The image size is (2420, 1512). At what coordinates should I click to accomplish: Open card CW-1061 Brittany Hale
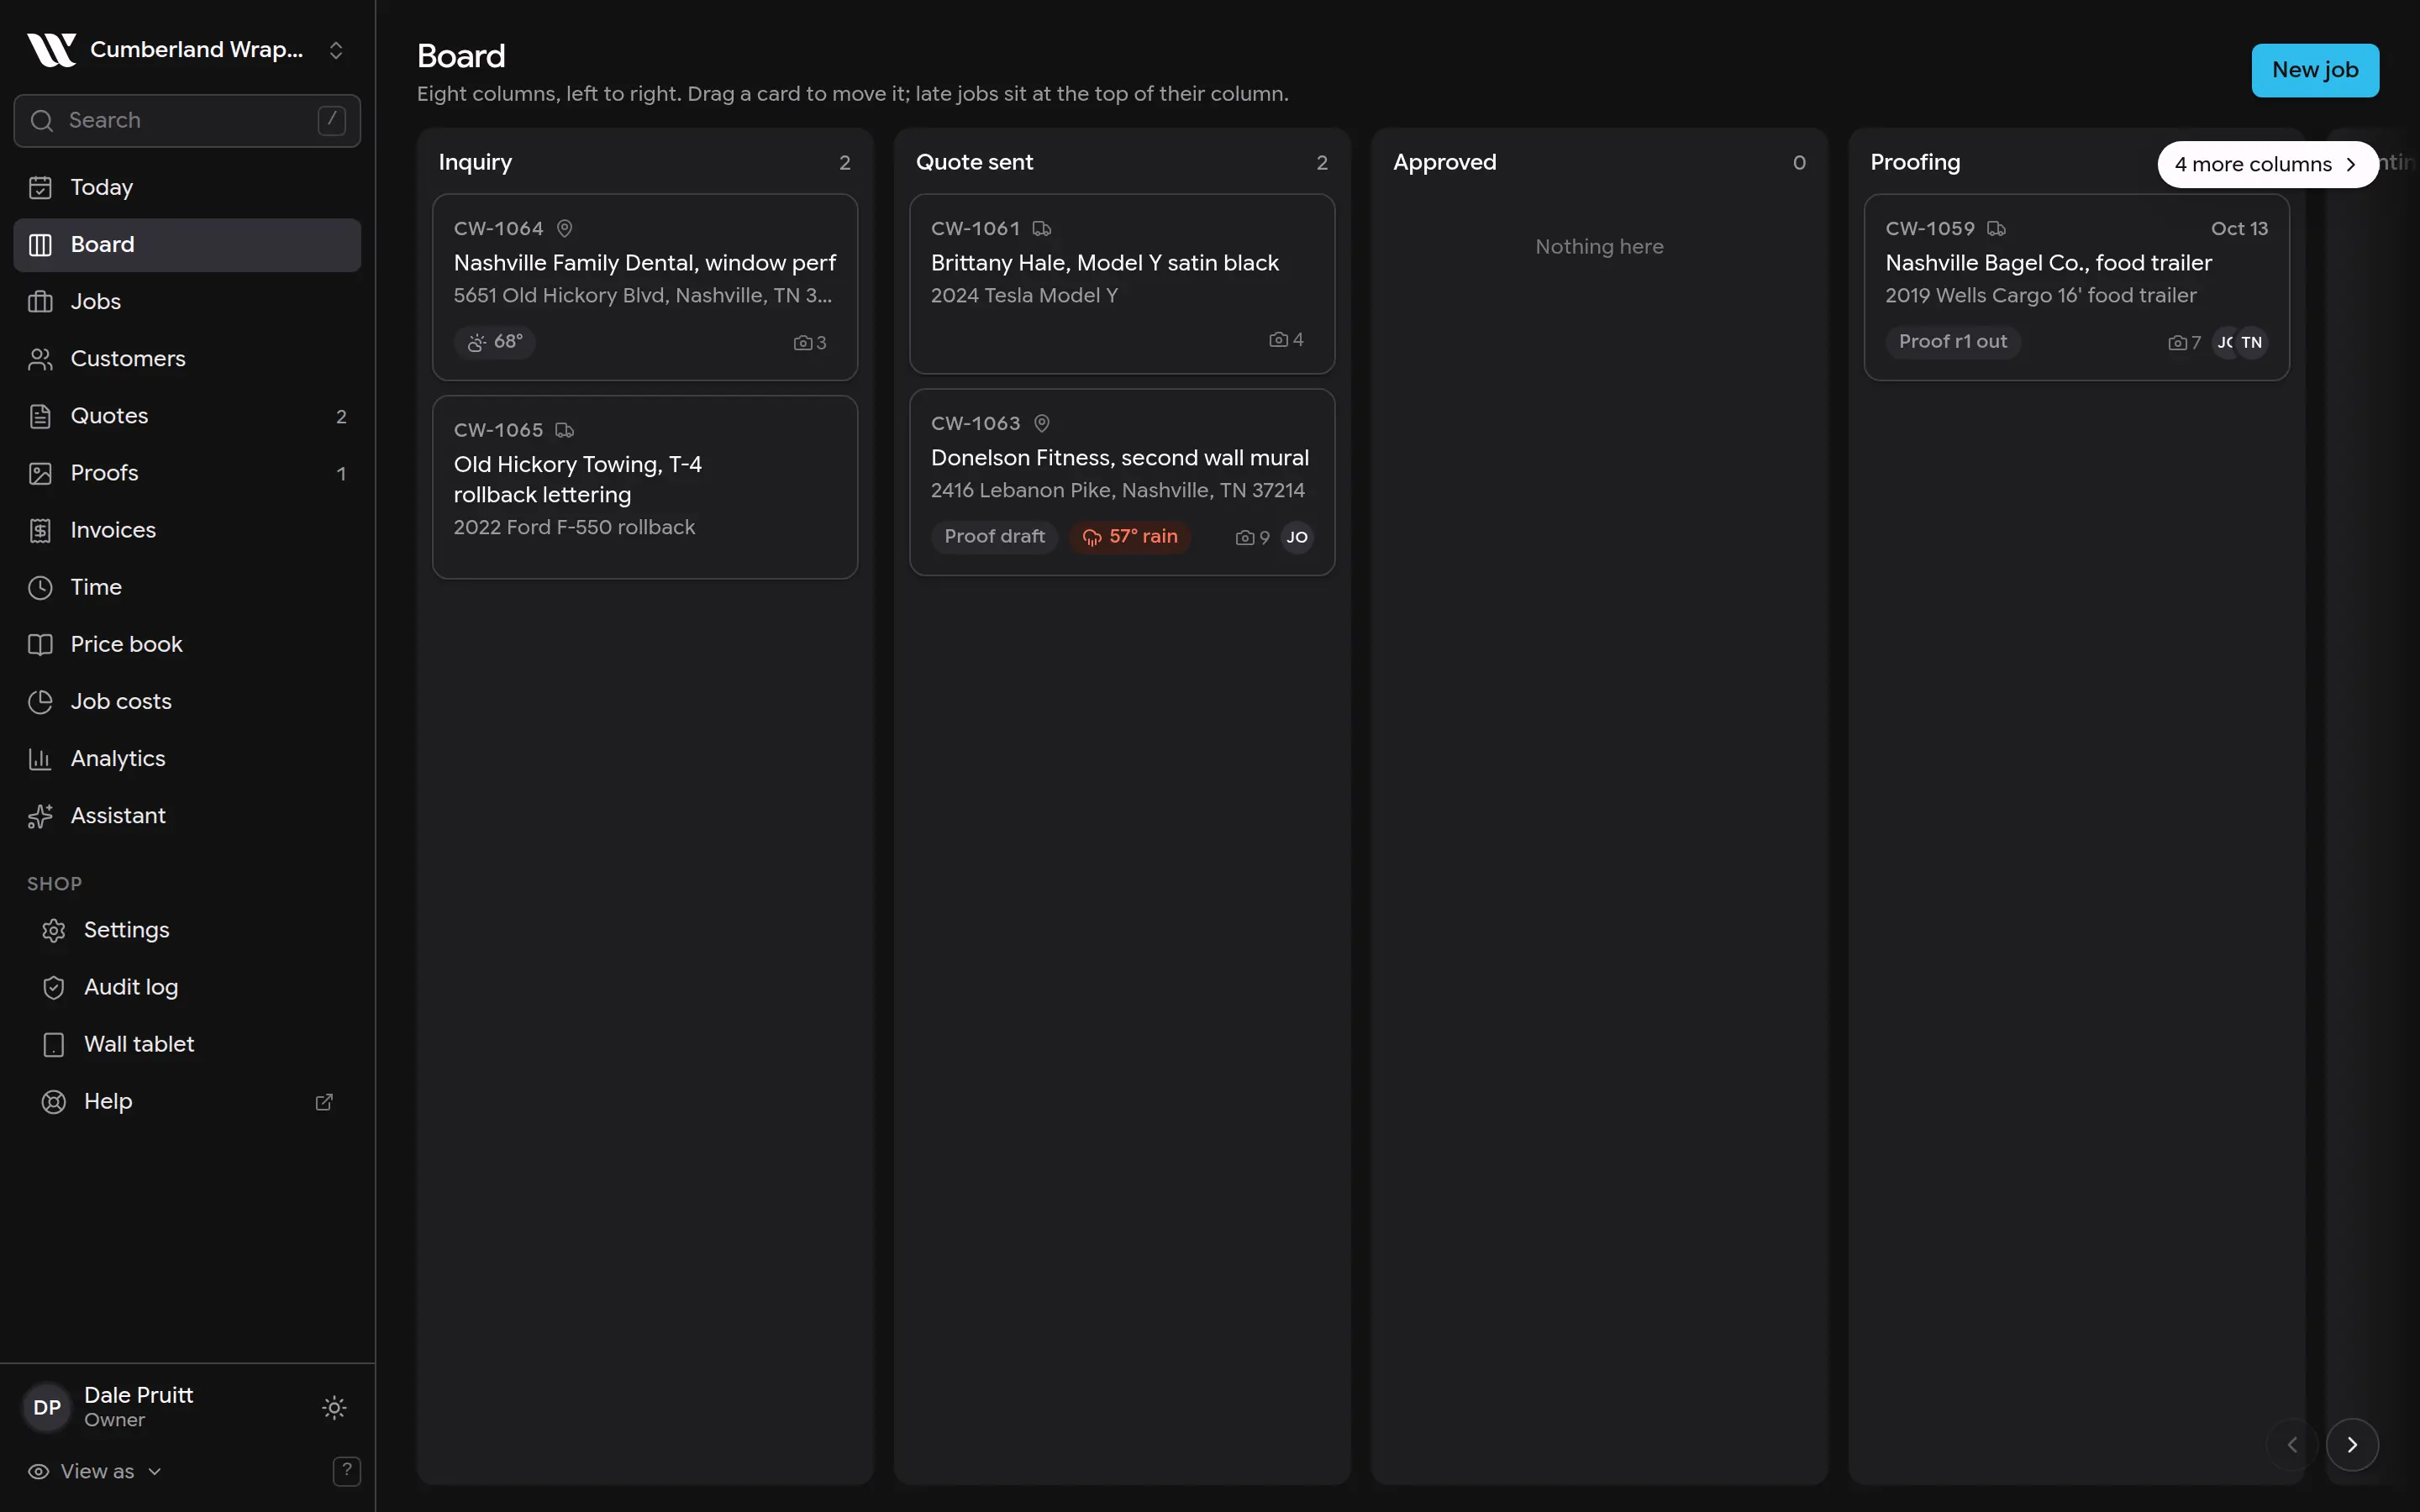coord(1122,284)
